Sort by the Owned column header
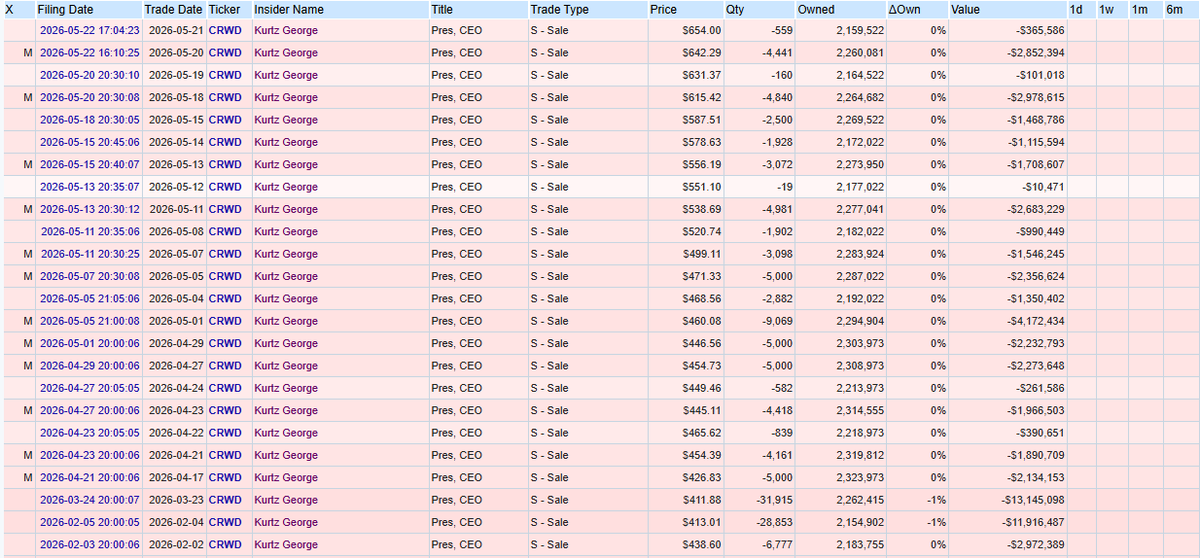 (x=816, y=9)
